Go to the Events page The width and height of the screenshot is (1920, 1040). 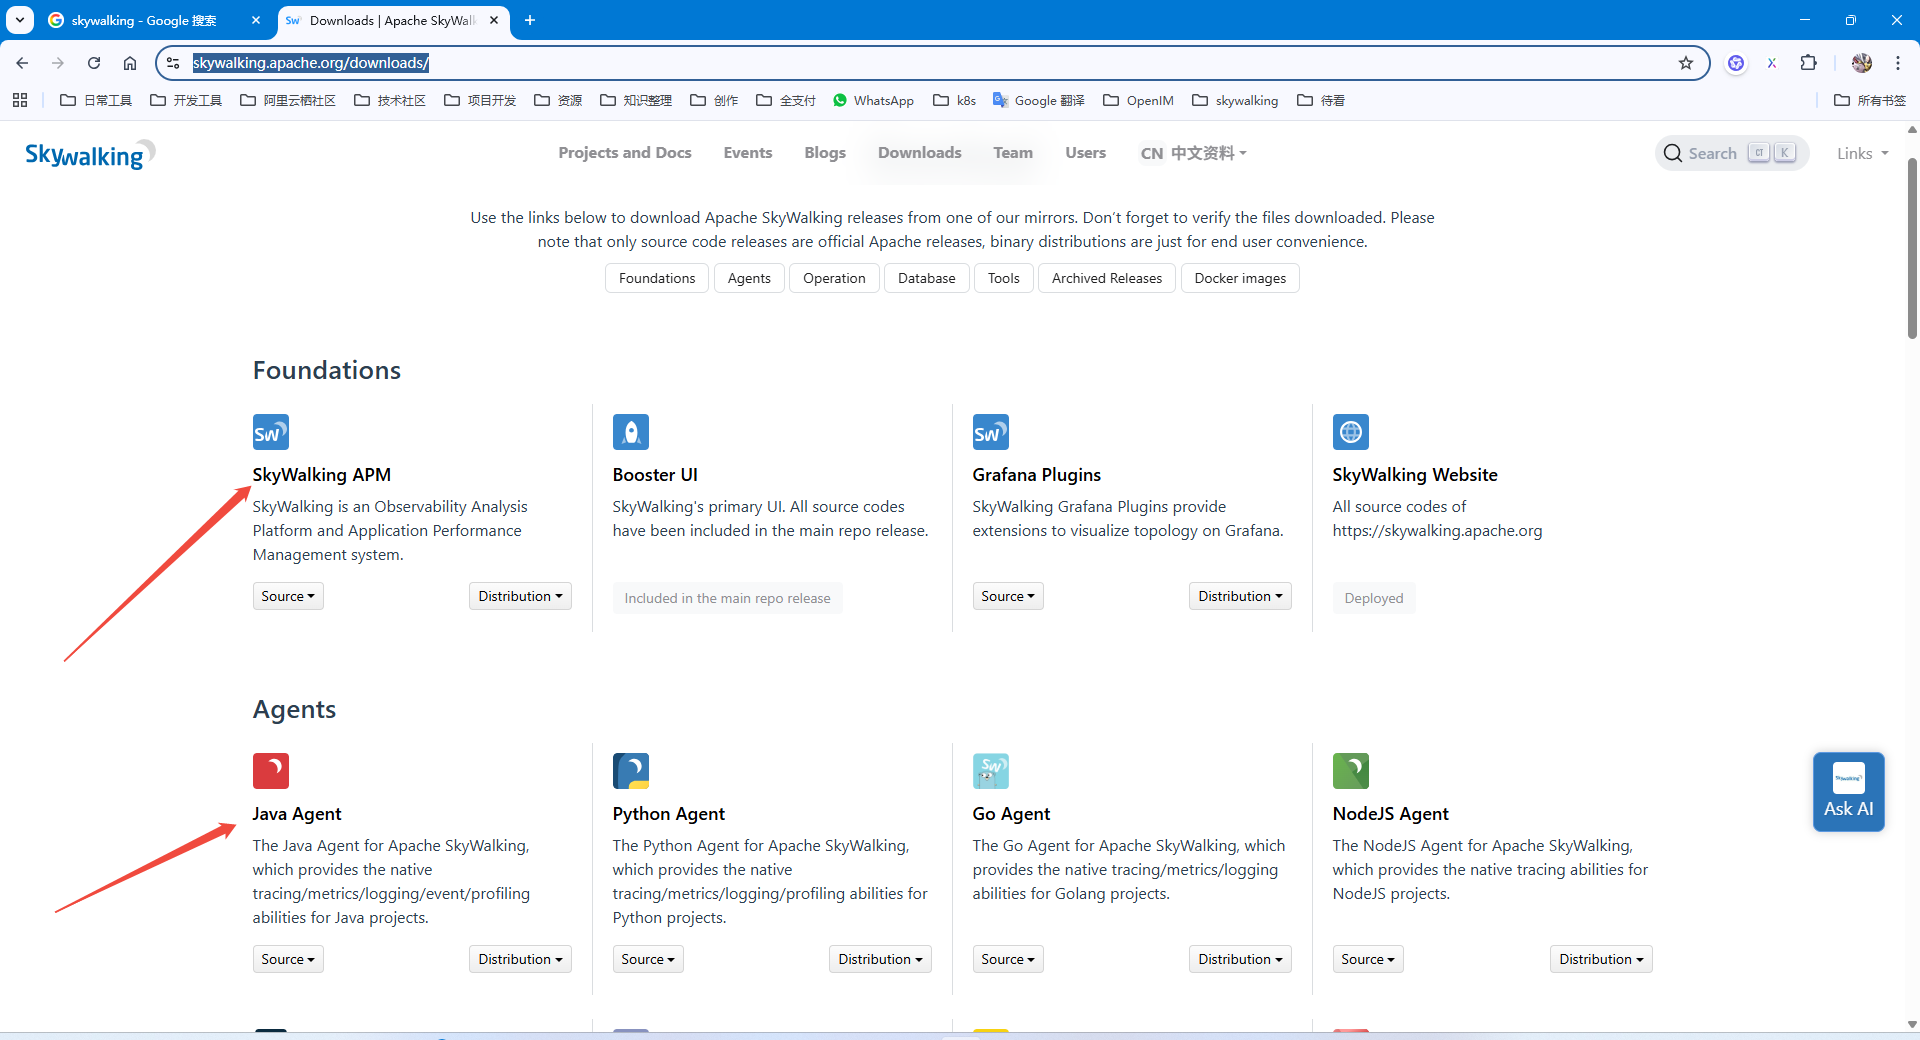[748, 153]
